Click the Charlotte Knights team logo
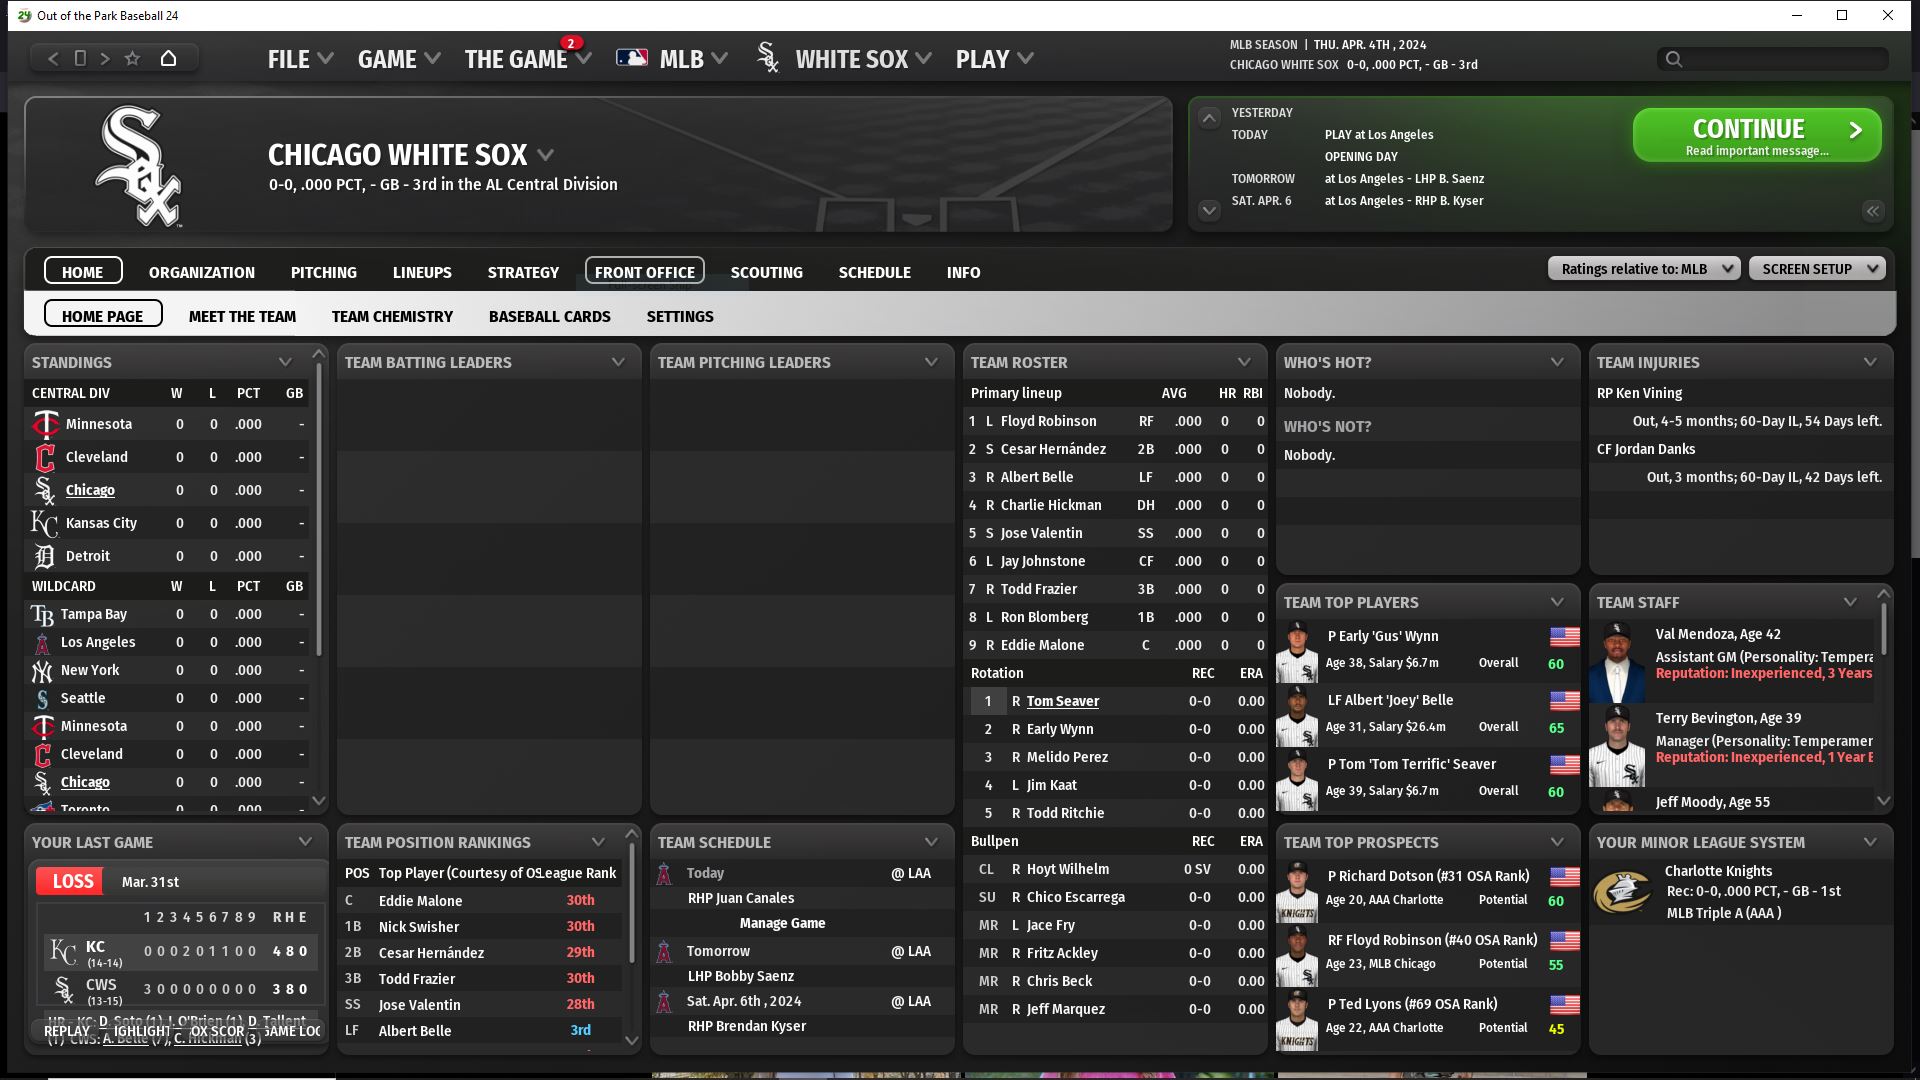The width and height of the screenshot is (1920, 1080). point(1621,892)
